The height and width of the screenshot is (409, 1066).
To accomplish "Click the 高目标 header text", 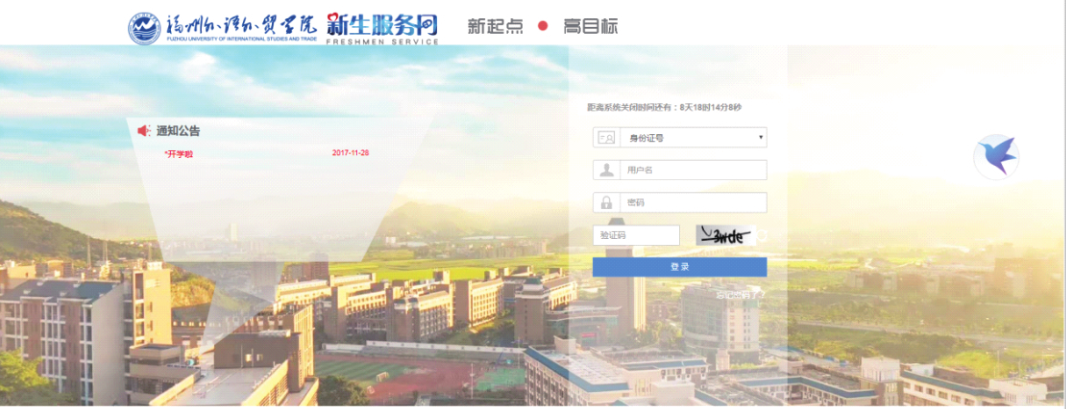I will click(x=590, y=26).
